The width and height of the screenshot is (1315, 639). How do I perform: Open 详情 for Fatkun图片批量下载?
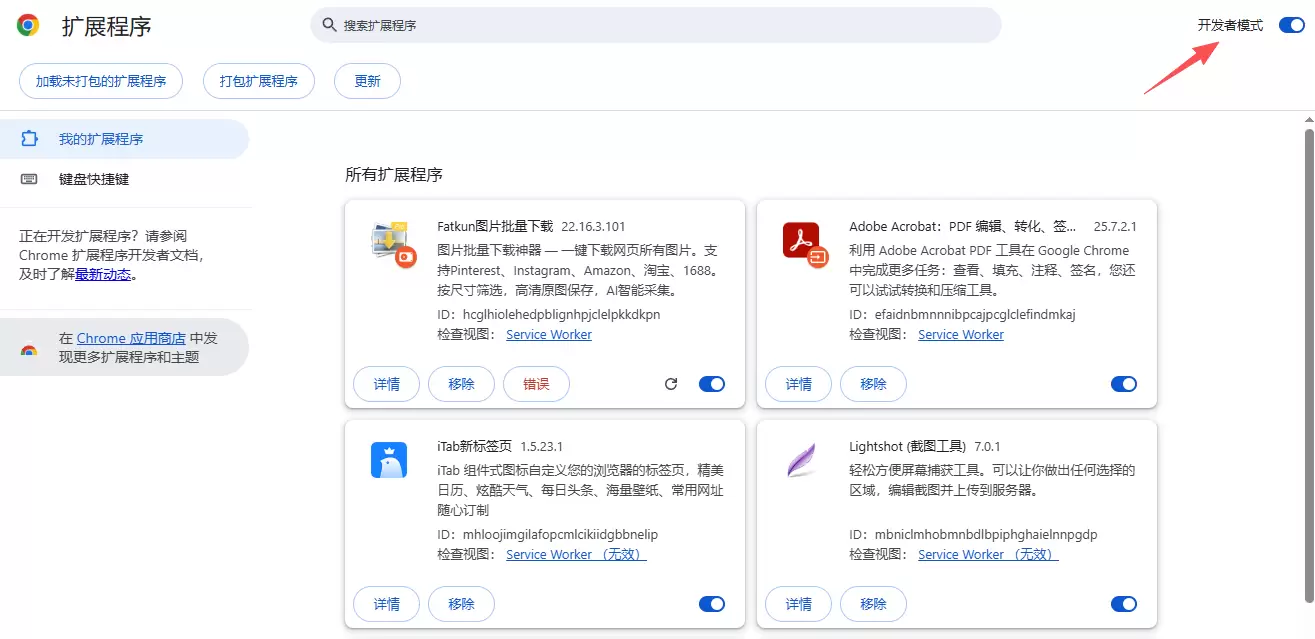click(387, 384)
